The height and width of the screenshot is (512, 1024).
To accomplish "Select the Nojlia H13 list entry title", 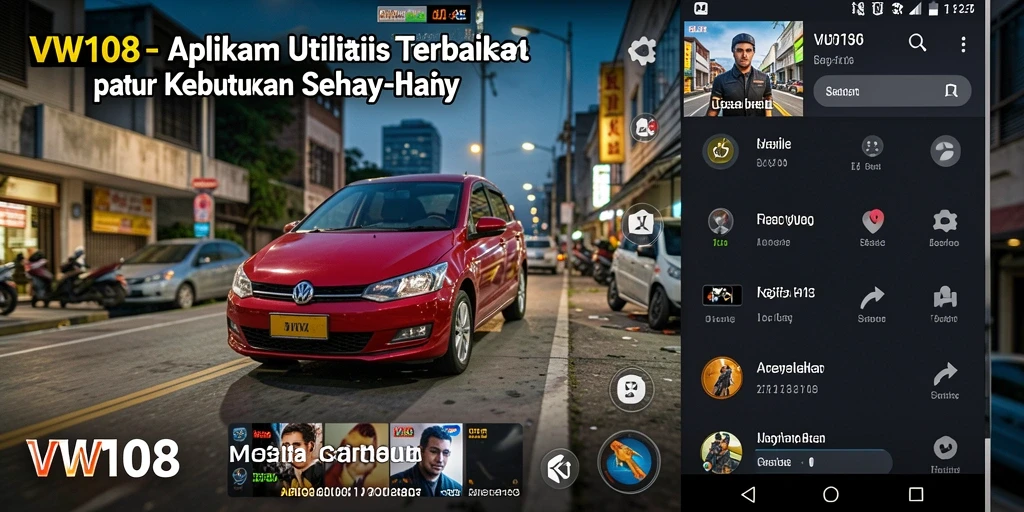I will tap(786, 293).
